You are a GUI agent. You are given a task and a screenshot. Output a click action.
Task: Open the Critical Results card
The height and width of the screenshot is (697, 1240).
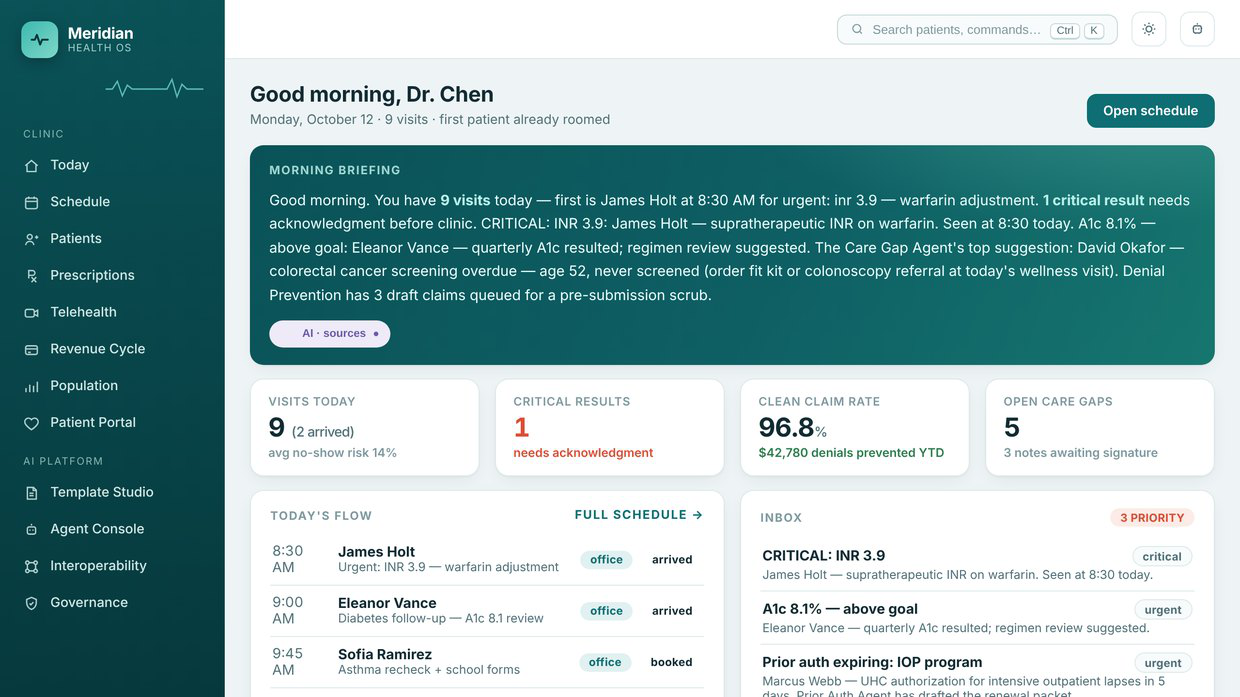[609, 427]
